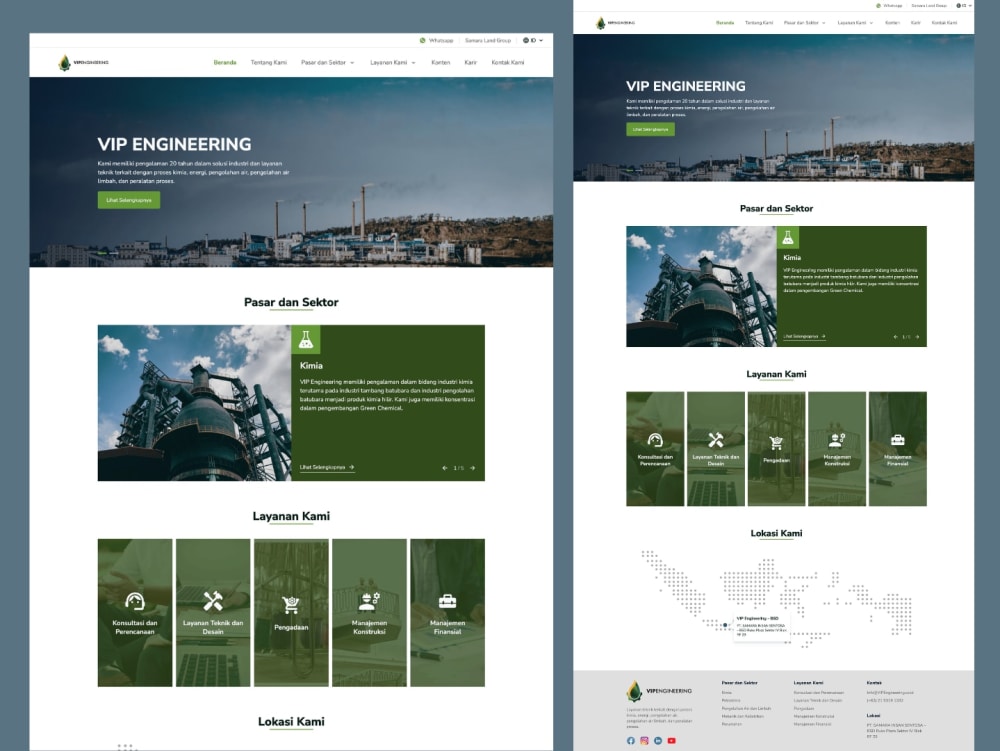
Task: Click Lihat Selengkapnya link in right Kimia card
Action: click(x=804, y=337)
